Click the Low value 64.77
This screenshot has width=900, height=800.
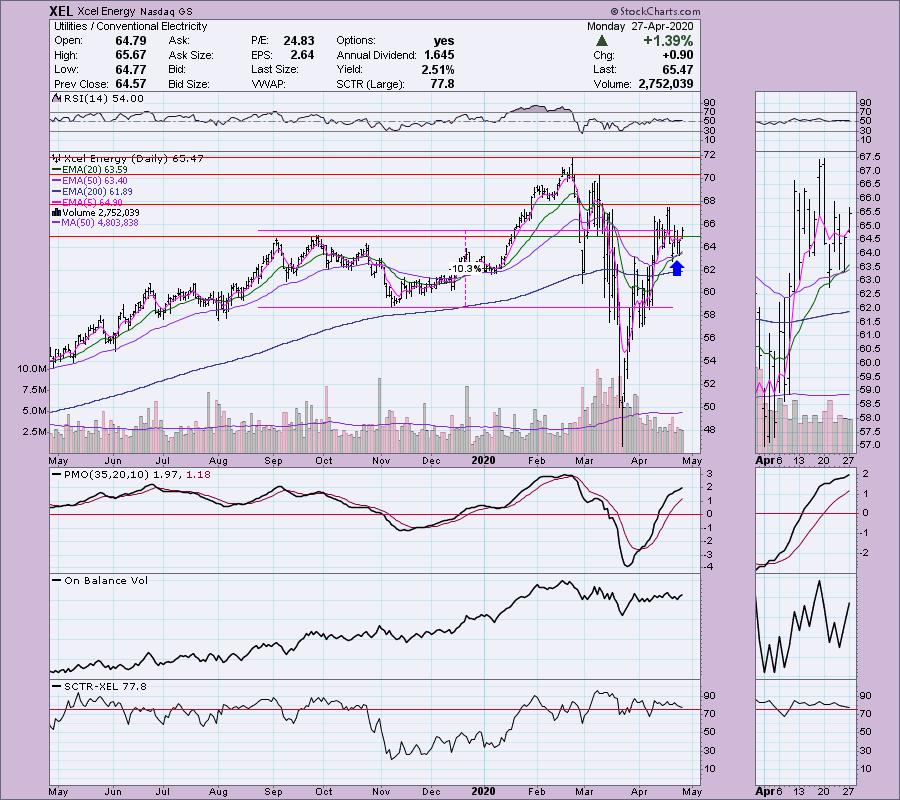(x=131, y=69)
